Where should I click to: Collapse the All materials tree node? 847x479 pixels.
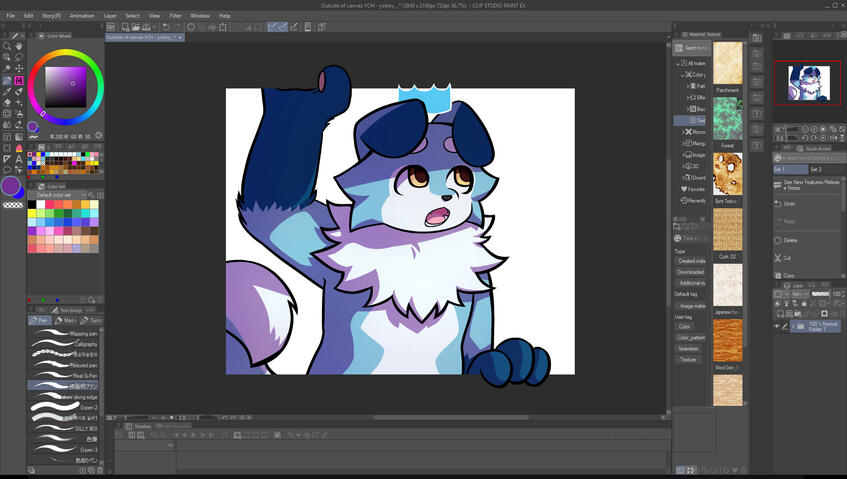tap(678, 63)
